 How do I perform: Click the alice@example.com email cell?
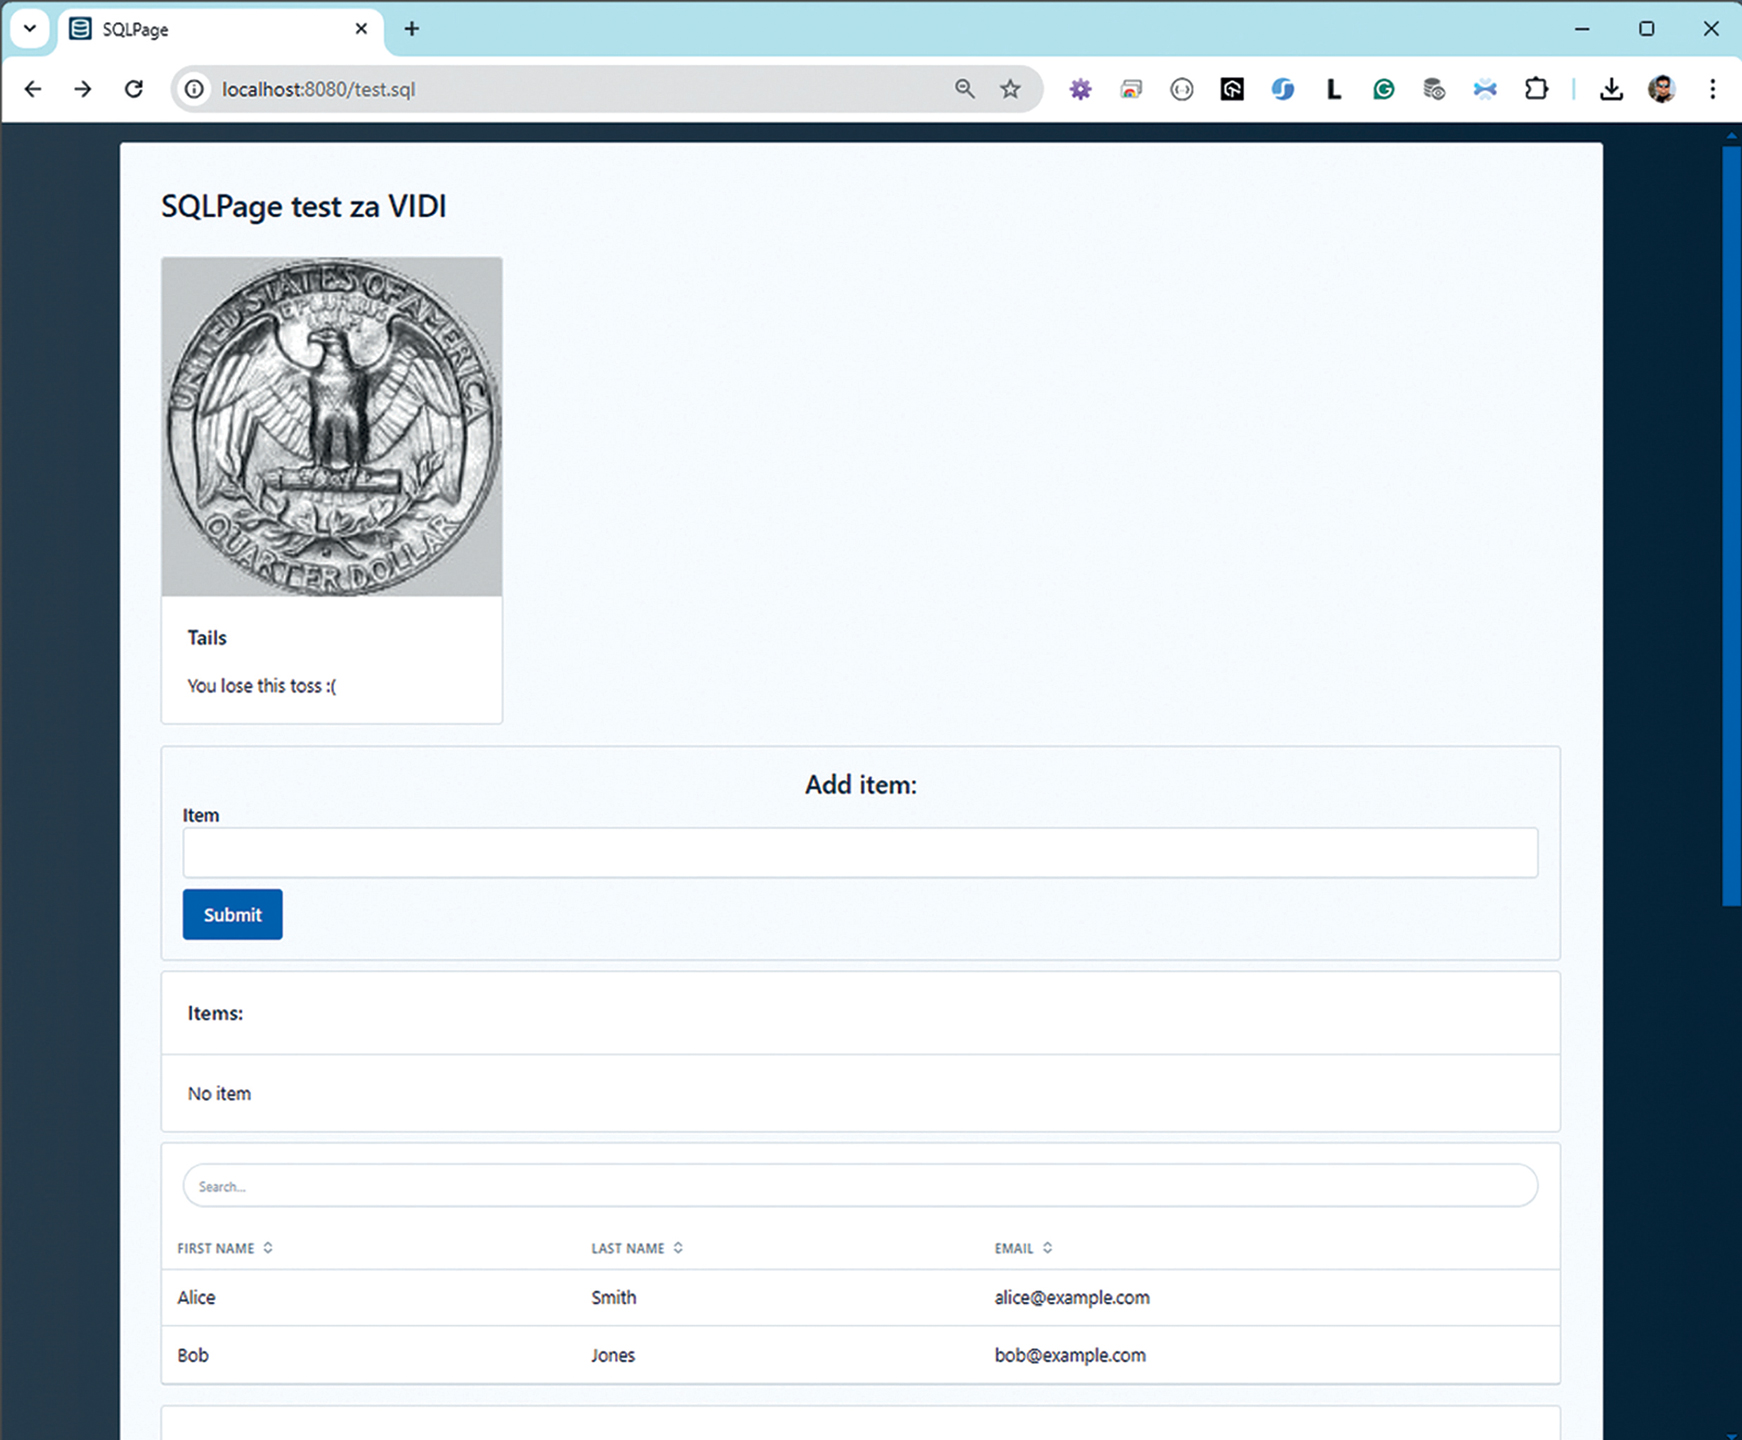[x=1072, y=1297]
